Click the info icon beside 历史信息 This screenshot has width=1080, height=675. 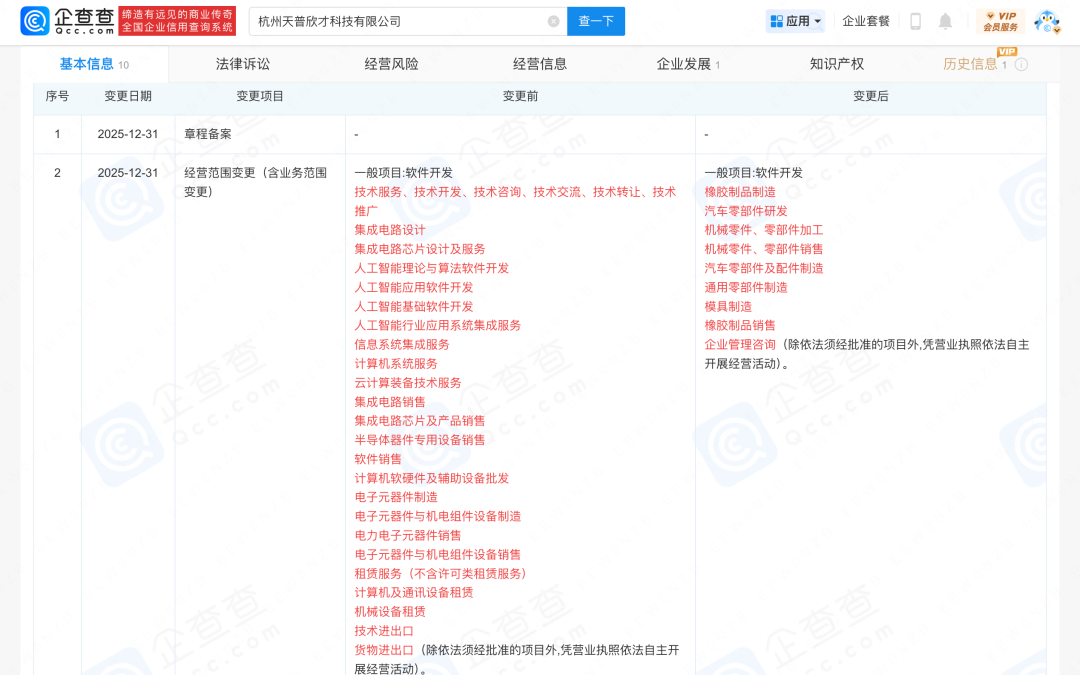tap(1021, 64)
